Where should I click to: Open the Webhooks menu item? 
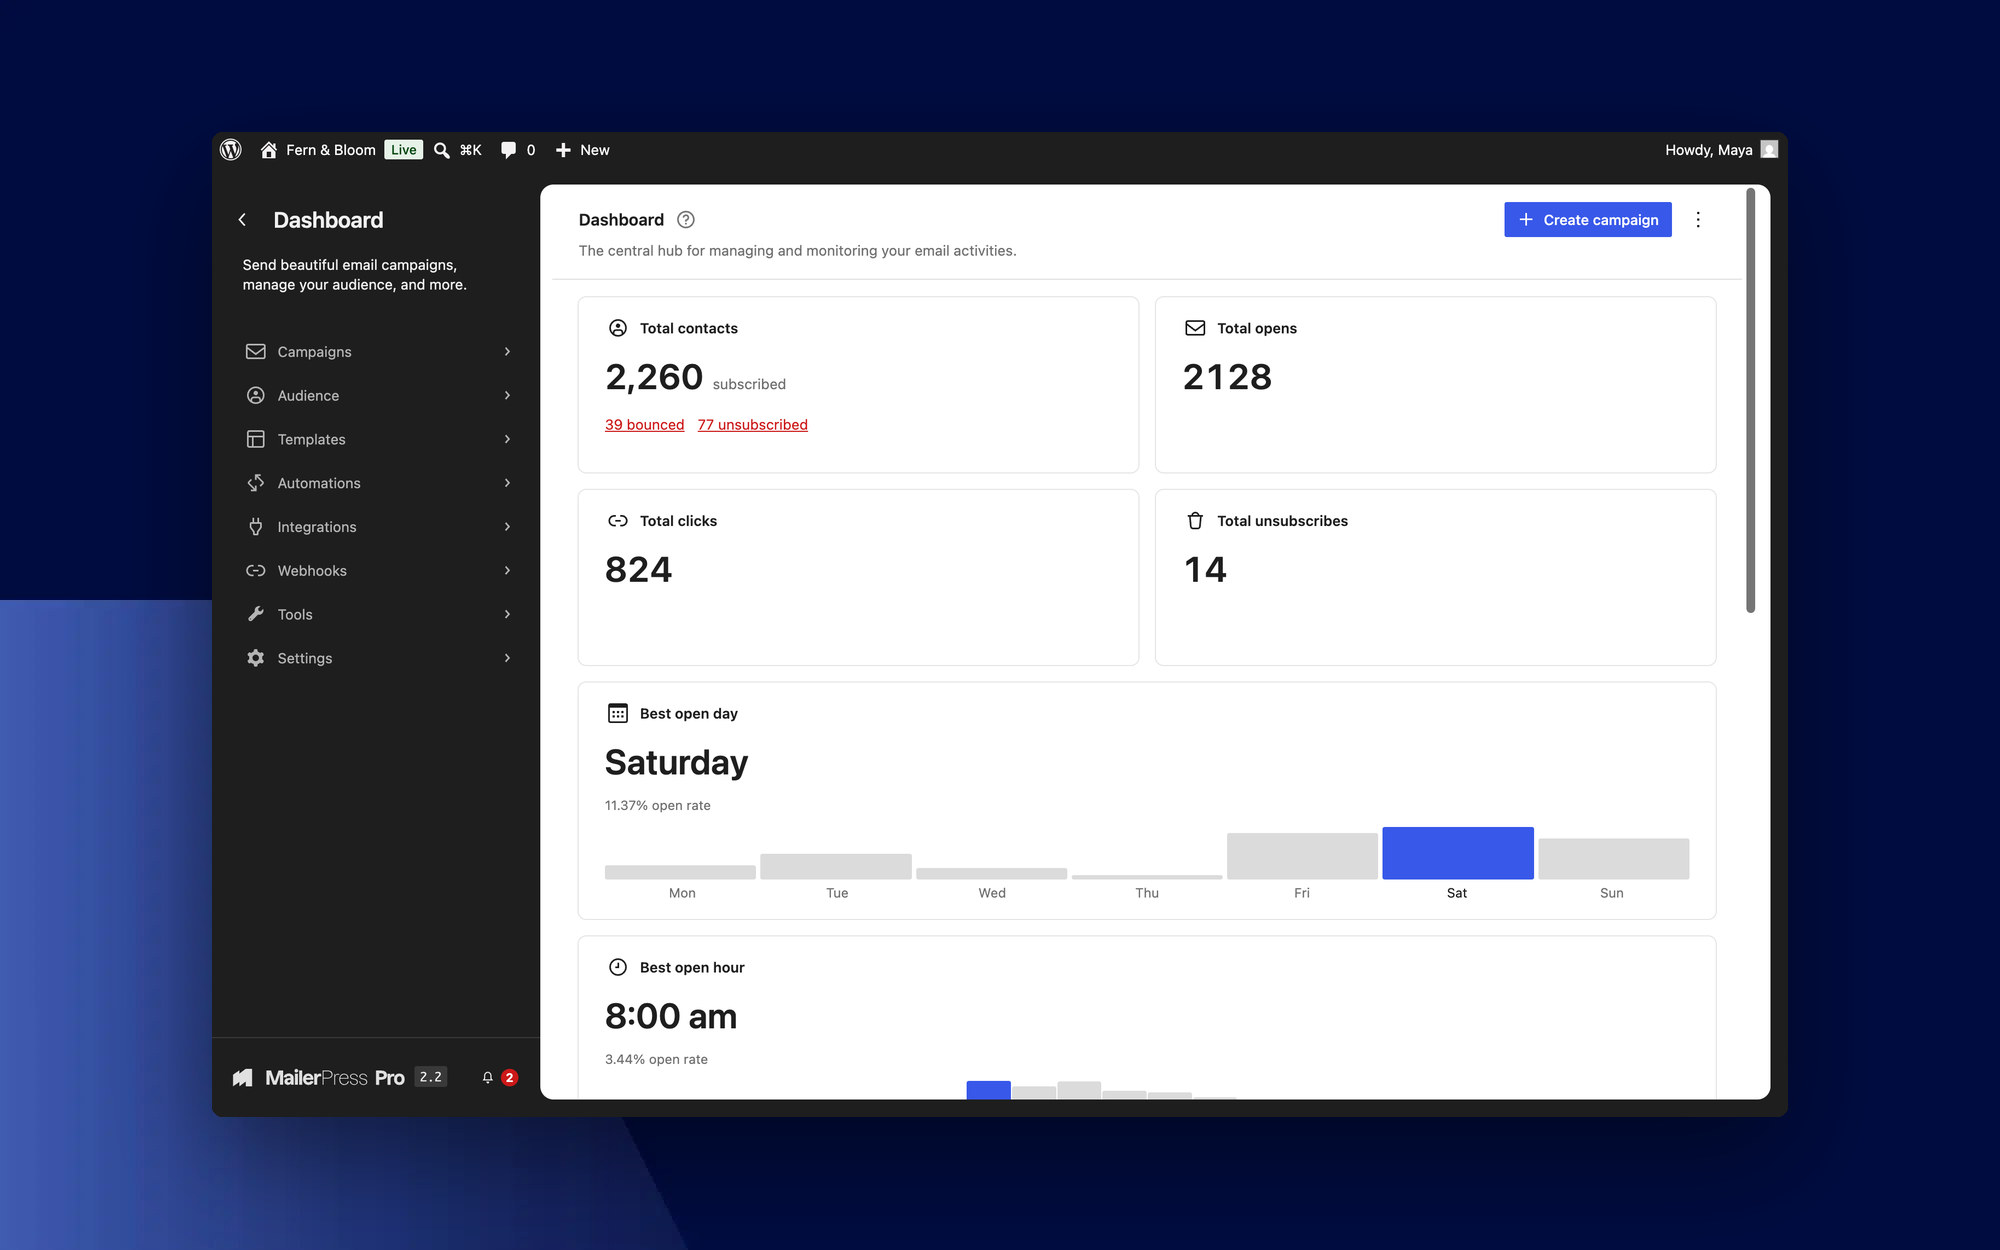point(379,571)
